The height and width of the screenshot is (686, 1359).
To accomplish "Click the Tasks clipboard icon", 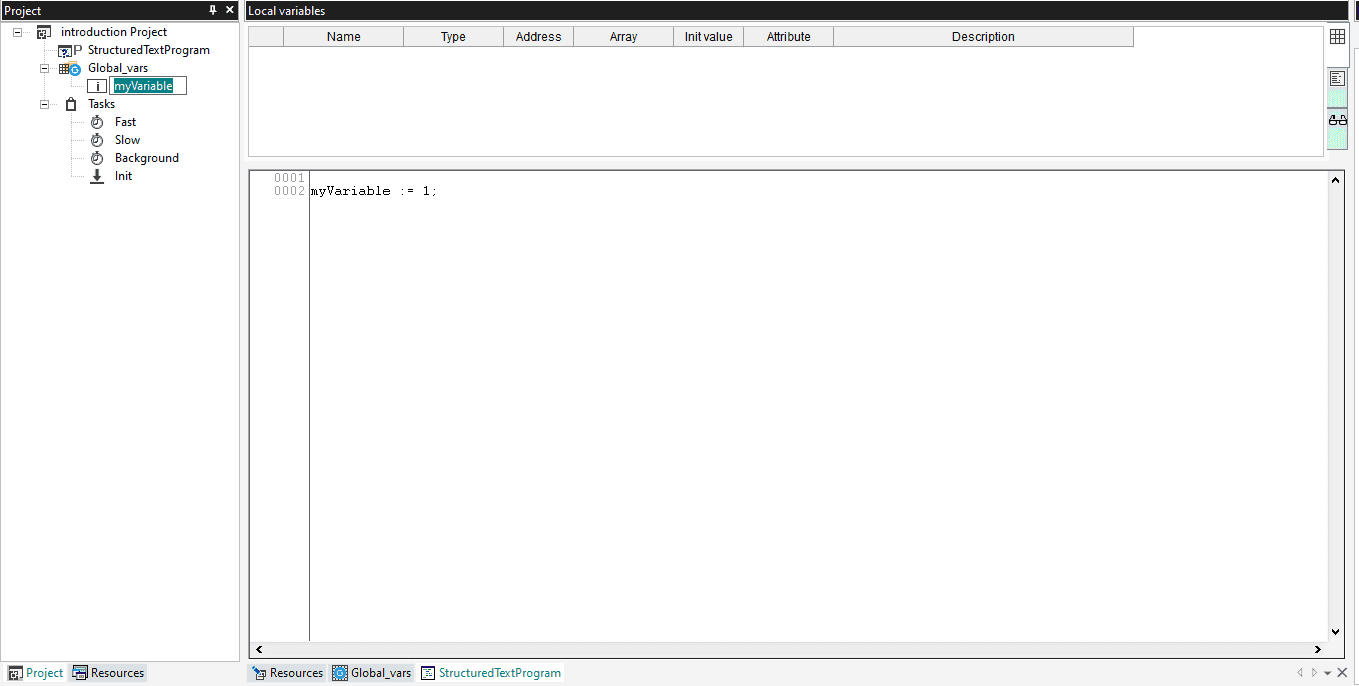I will coord(71,104).
